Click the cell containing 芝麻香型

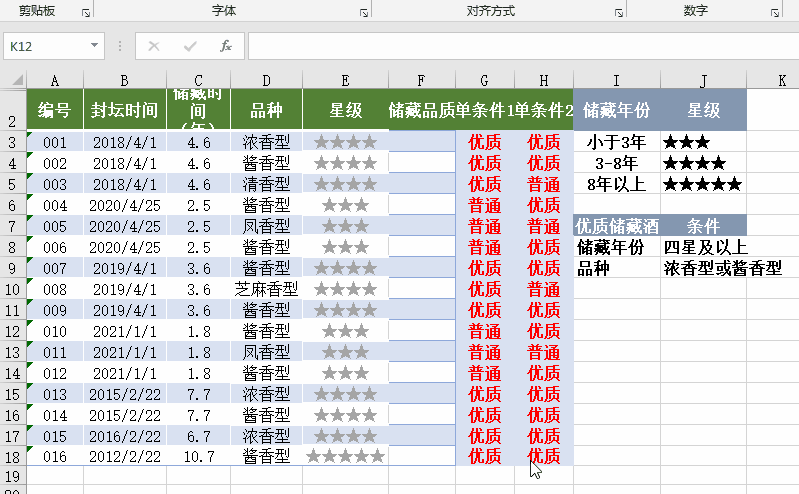pos(266,289)
